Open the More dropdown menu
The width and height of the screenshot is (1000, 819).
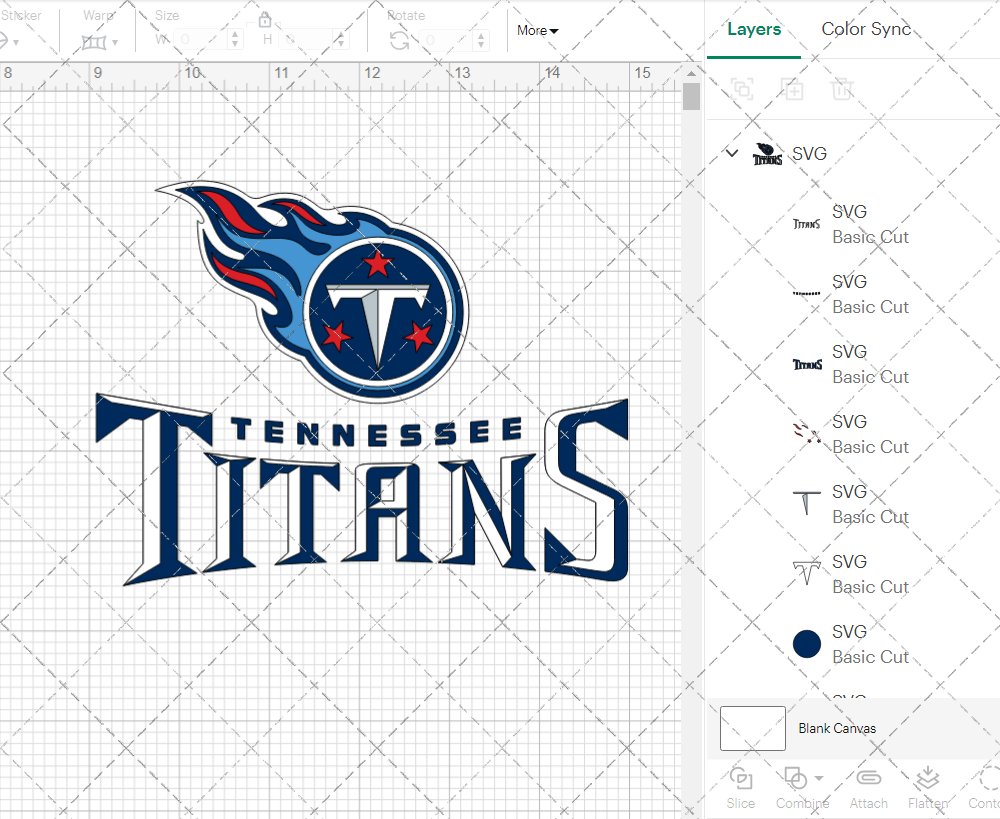pyautogui.click(x=538, y=31)
